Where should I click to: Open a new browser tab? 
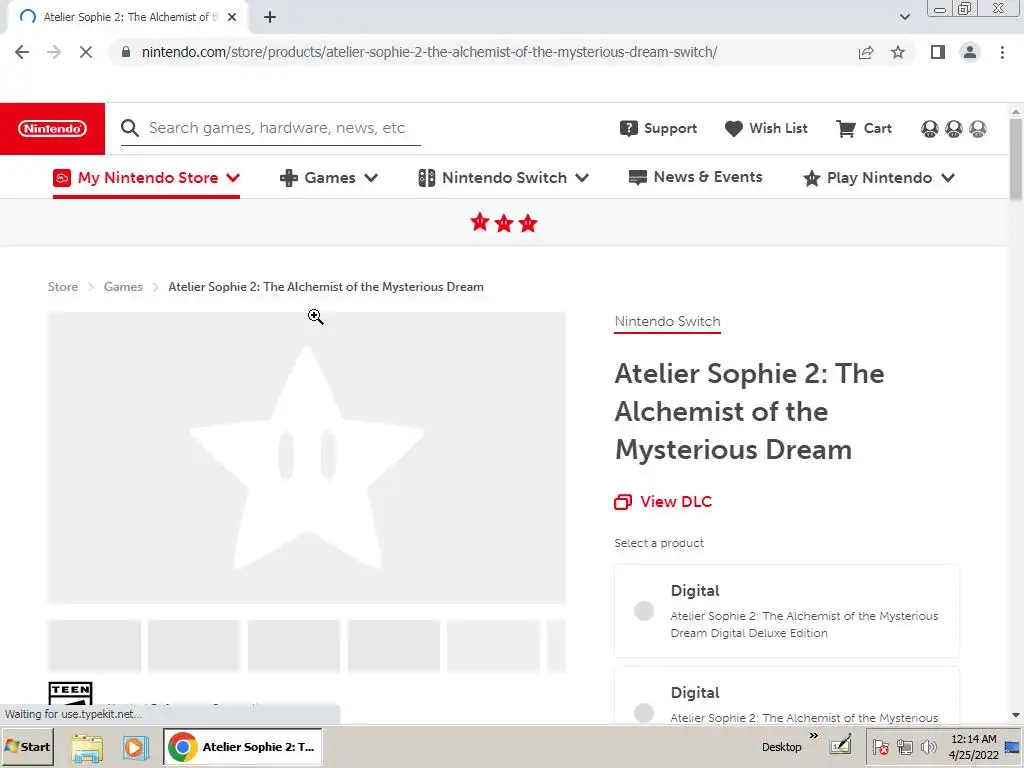(270, 17)
